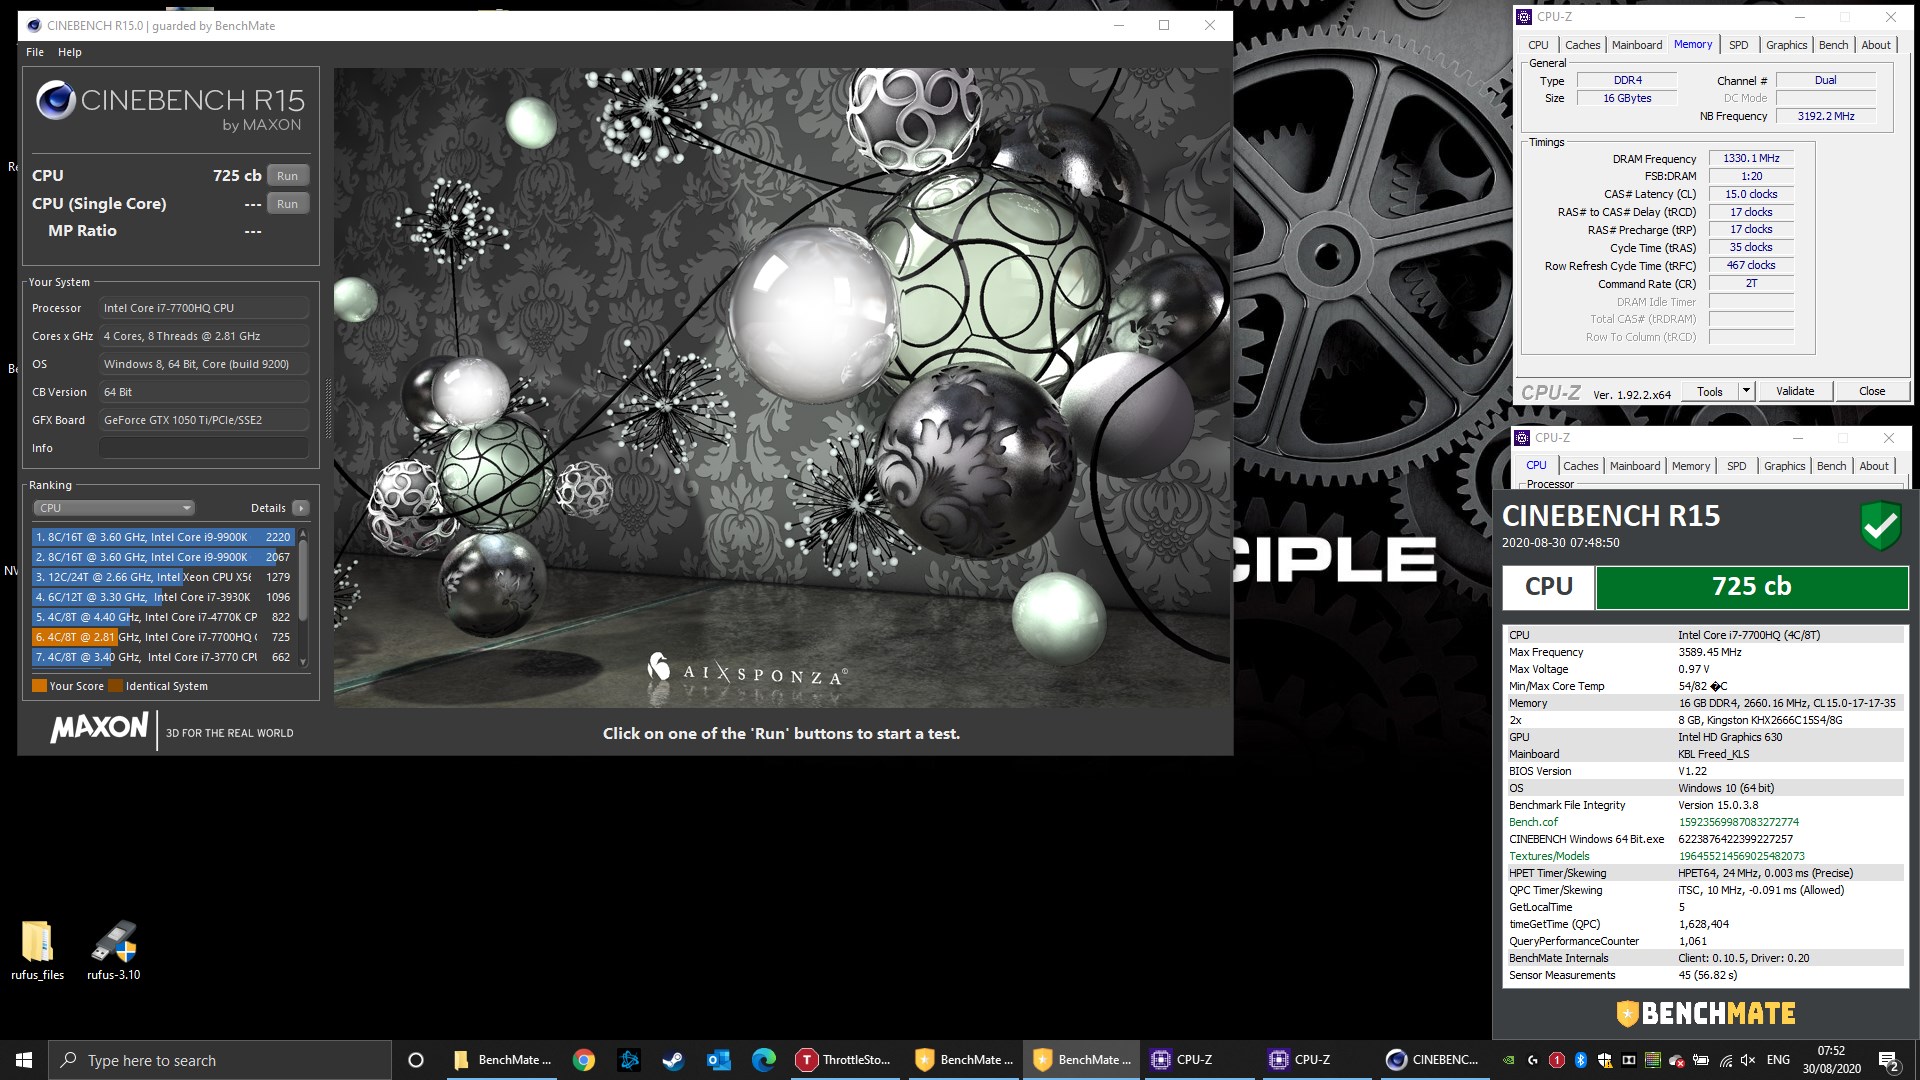Switch to SPD tab in top CPU-Z window
The image size is (1920, 1080).
pyautogui.click(x=1739, y=45)
